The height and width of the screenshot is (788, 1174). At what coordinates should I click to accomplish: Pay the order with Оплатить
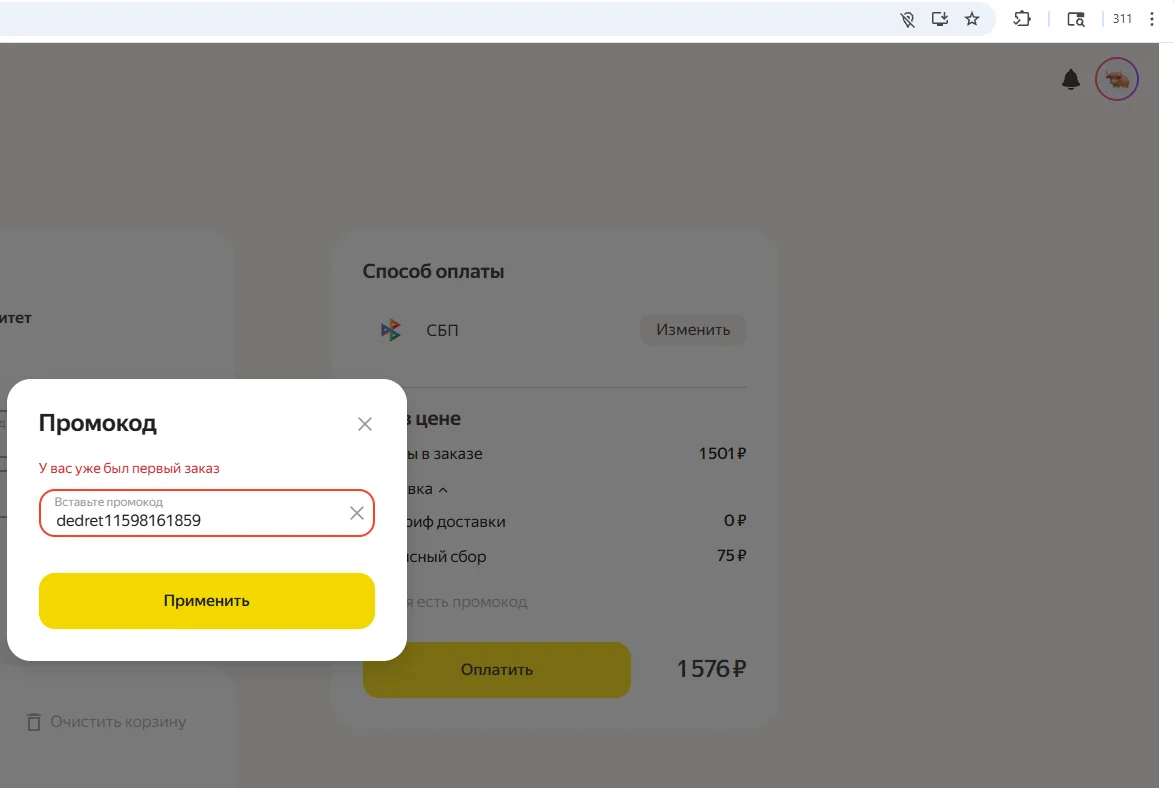click(x=496, y=670)
